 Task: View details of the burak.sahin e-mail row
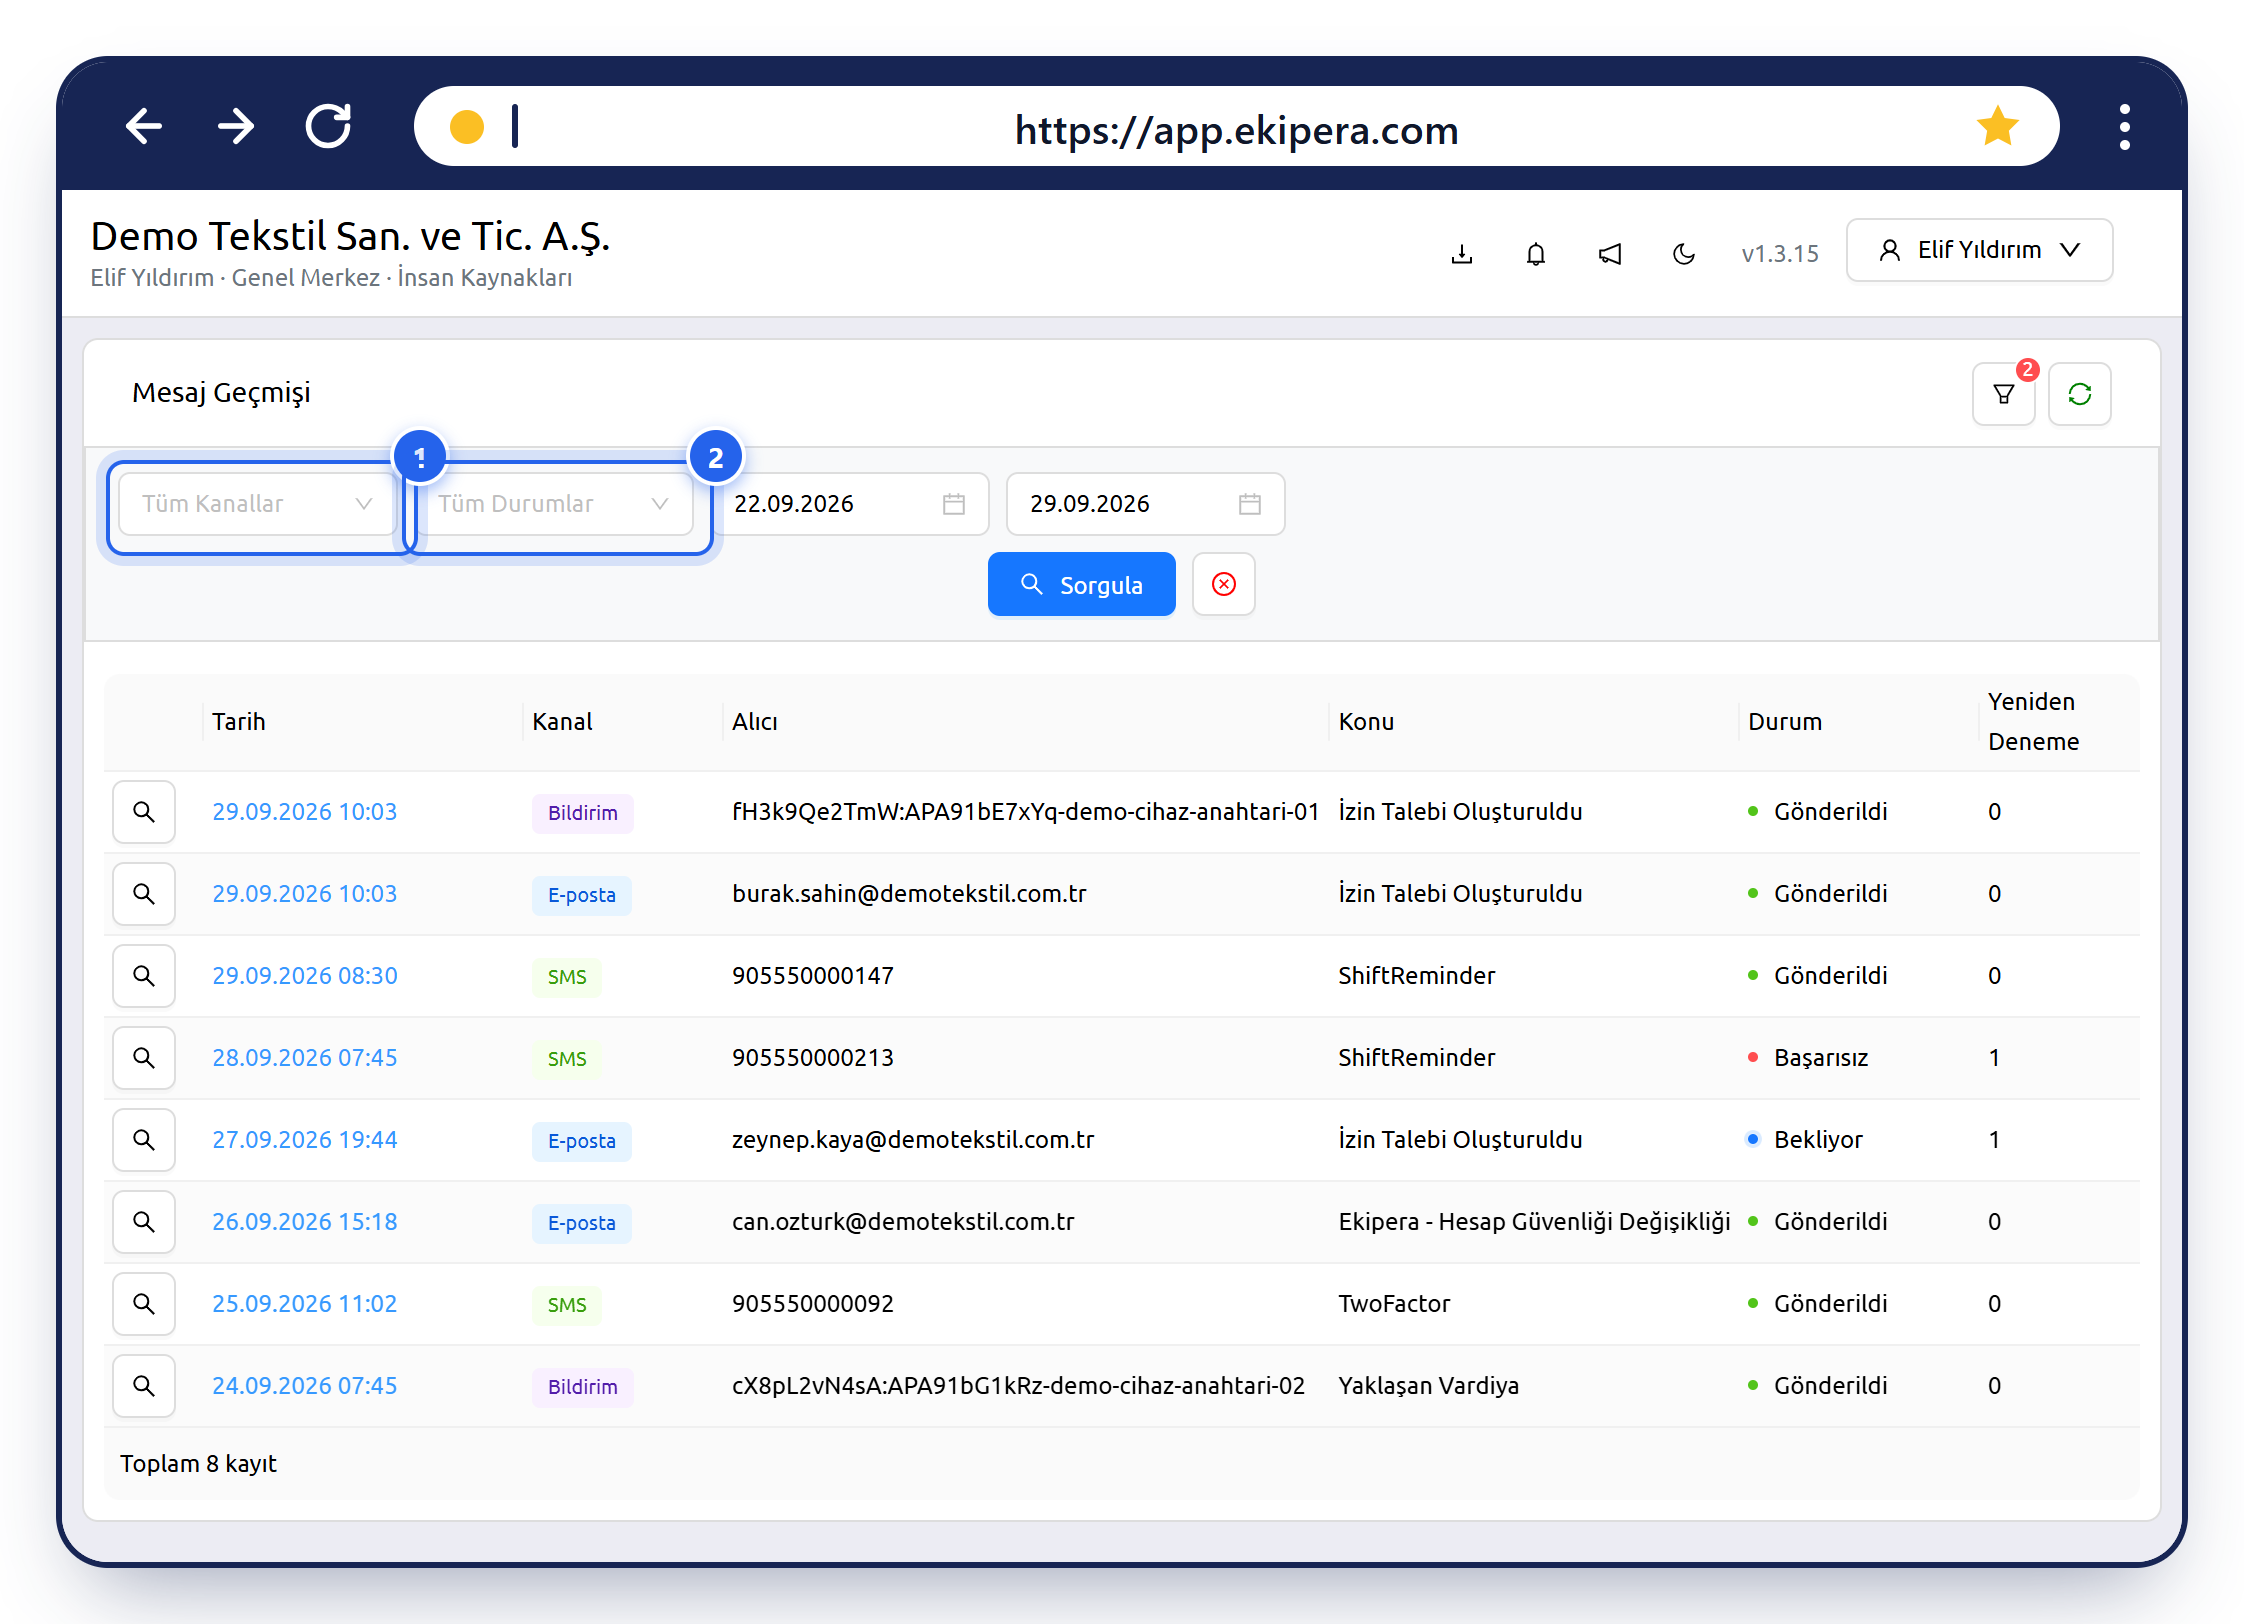[x=144, y=894]
